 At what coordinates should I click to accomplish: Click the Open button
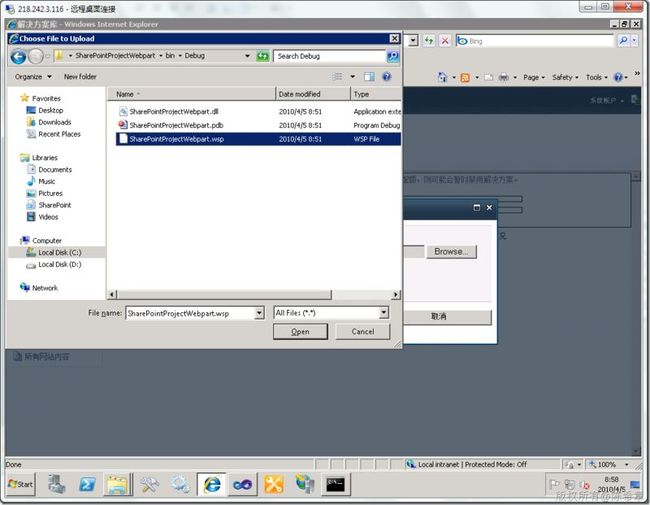pos(300,332)
